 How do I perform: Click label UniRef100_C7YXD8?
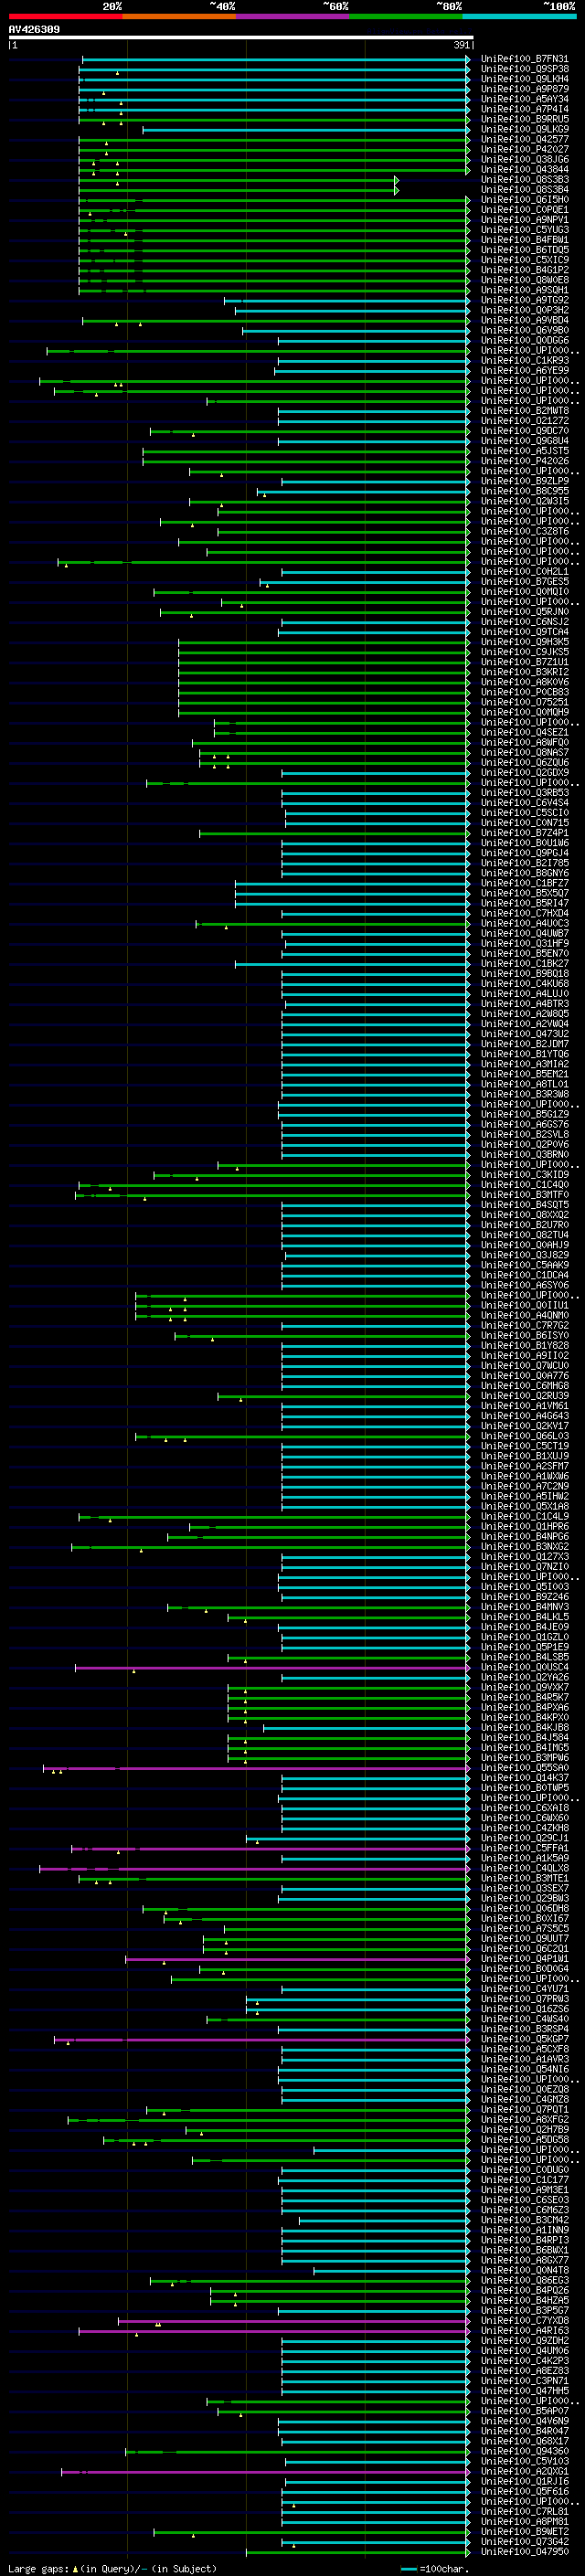tap(525, 2320)
